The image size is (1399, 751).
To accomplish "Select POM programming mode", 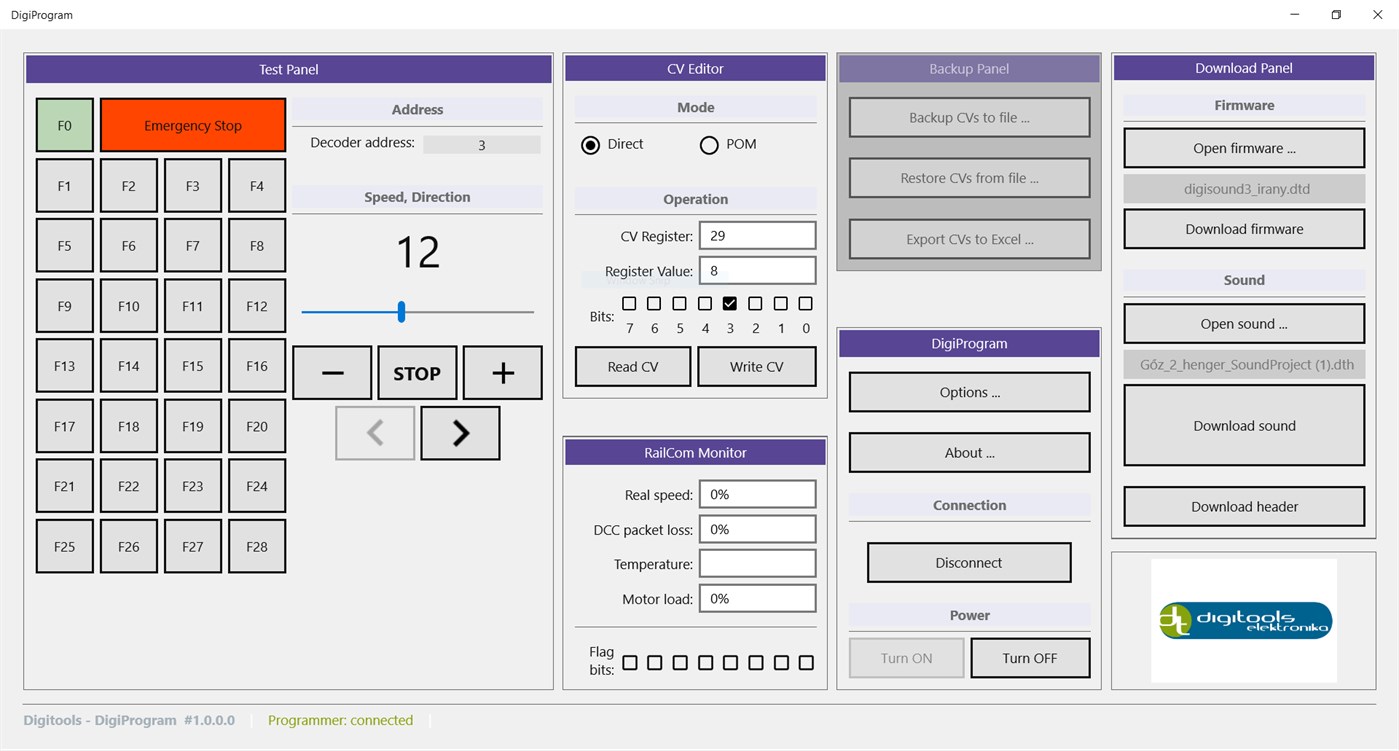I will 709,144.
